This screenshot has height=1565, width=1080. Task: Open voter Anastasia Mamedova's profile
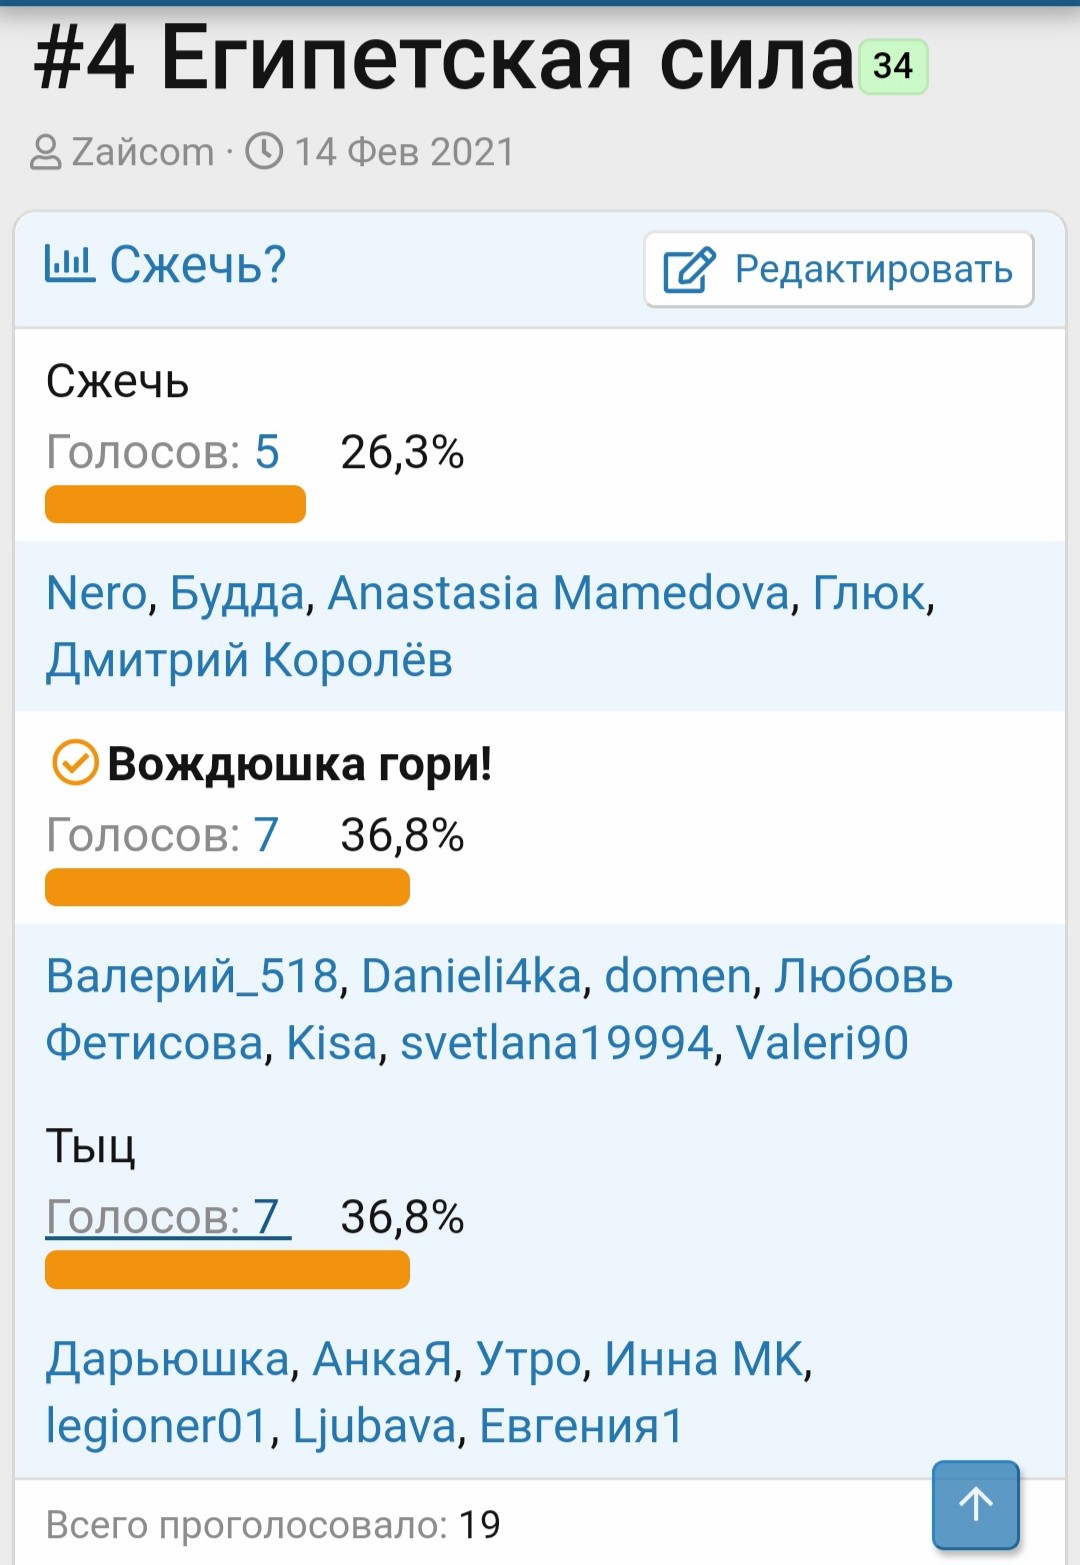coord(558,593)
